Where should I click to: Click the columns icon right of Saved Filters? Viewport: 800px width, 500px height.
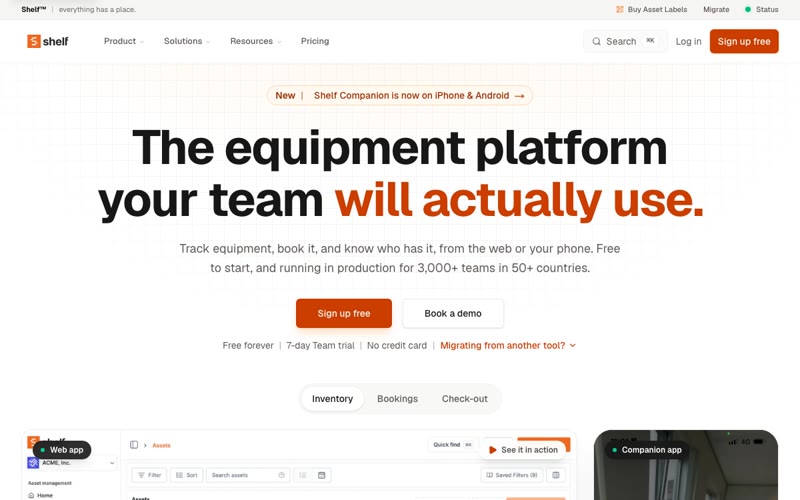click(x=556, y=475)
